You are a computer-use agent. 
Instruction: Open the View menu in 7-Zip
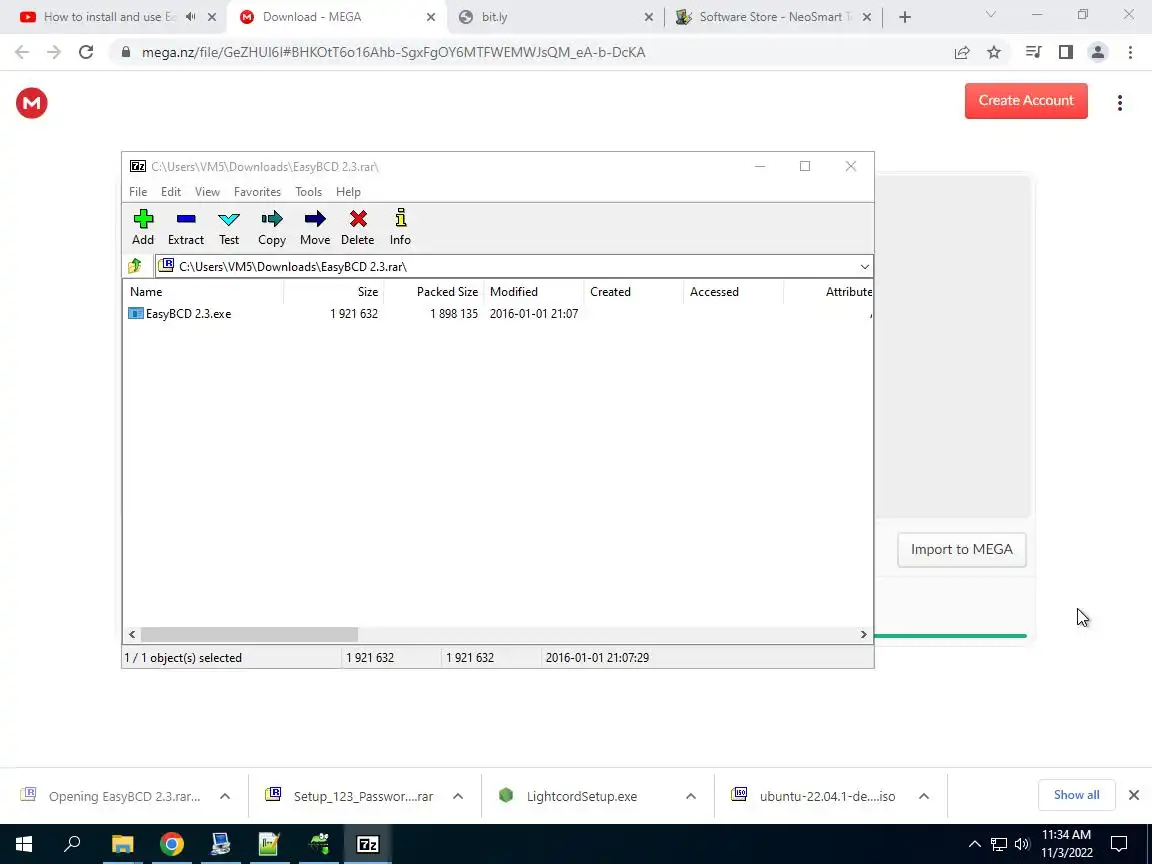207,192
